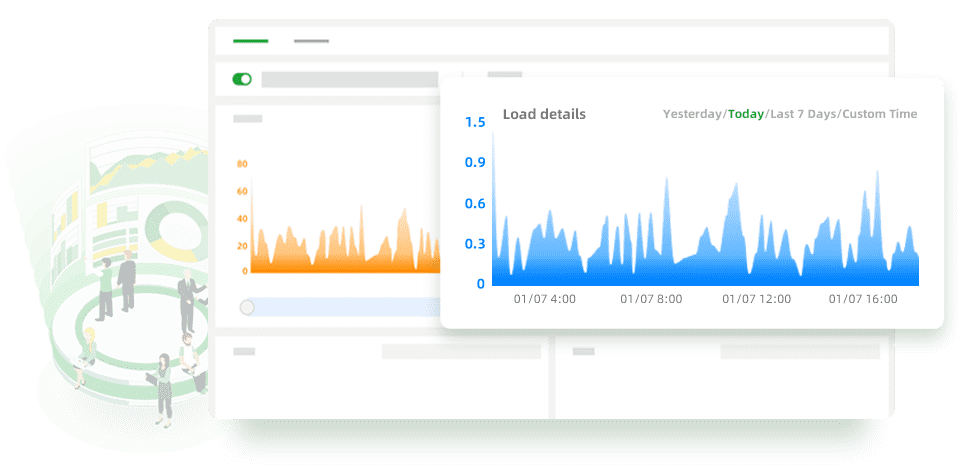
Task: Click the 1.5 value on load axis
Action: [x=475, y=122]
